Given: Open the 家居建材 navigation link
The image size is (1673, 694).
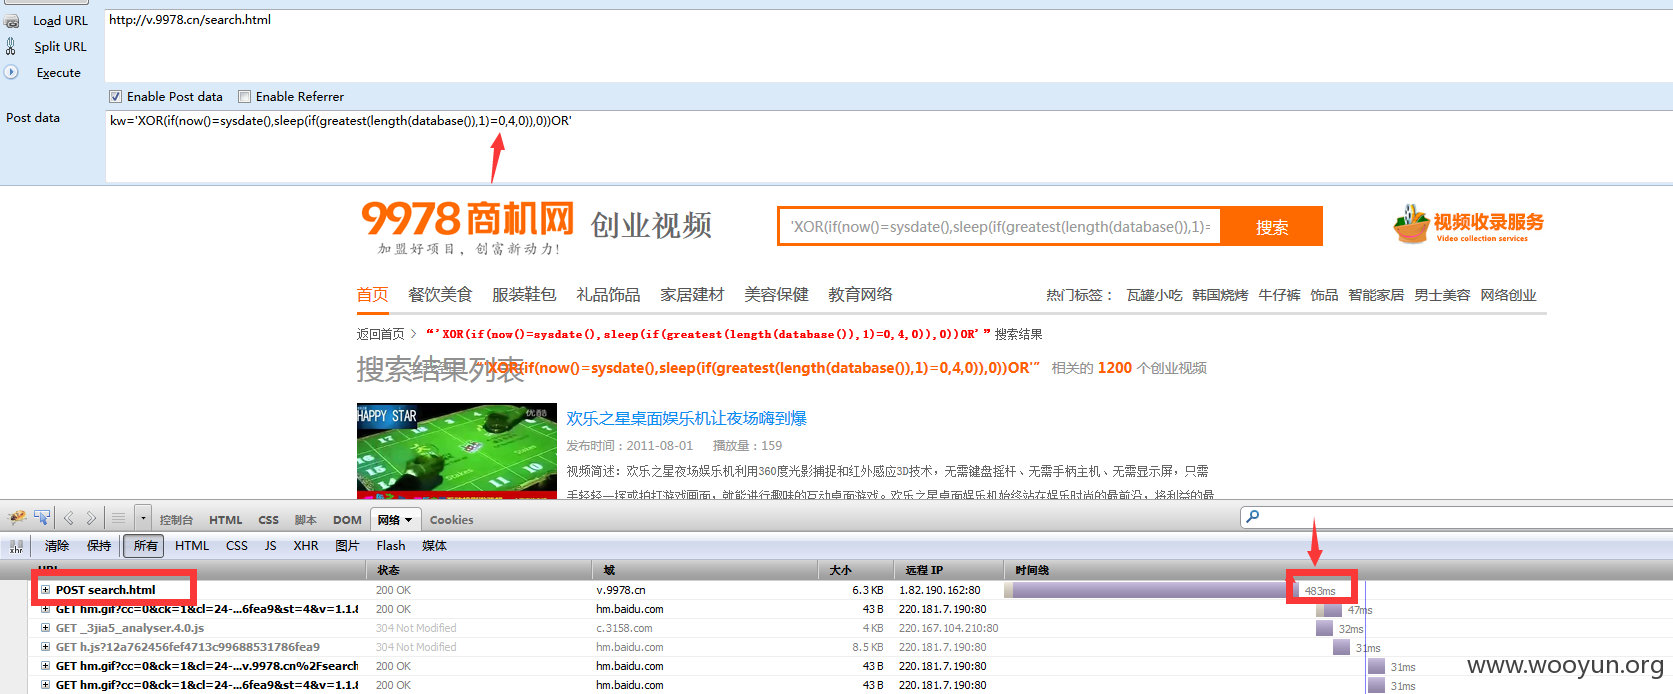Looking at the screenshot, I should click(x=692, y=295).
